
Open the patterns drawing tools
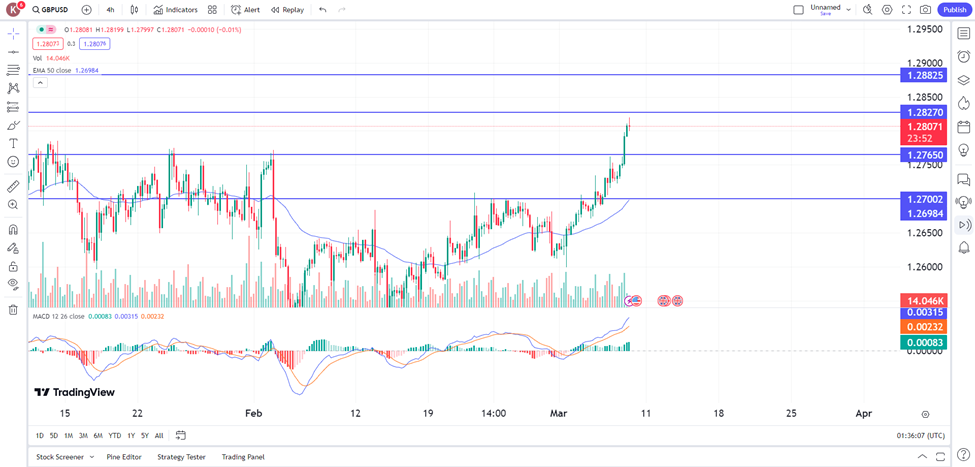[x=13, y=88]
